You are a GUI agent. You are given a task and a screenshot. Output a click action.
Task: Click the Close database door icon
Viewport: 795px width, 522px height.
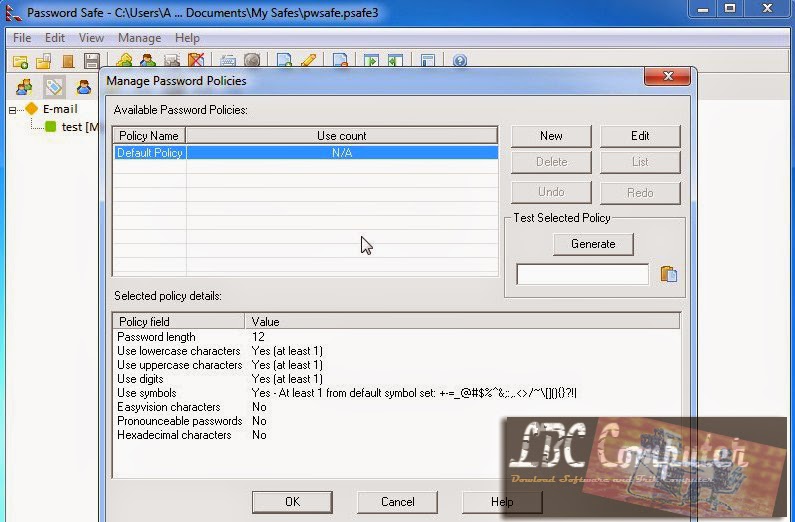click(x=68, y=61)
